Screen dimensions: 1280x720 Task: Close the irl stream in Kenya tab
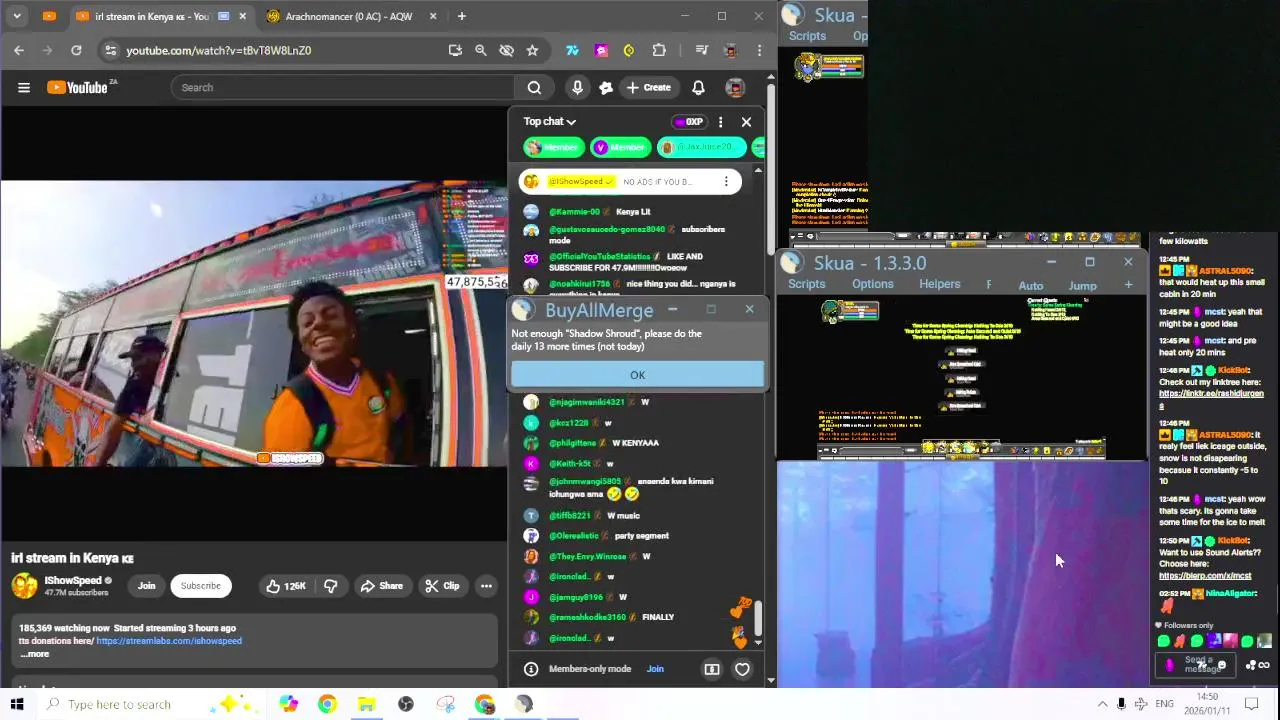point(242,16)
